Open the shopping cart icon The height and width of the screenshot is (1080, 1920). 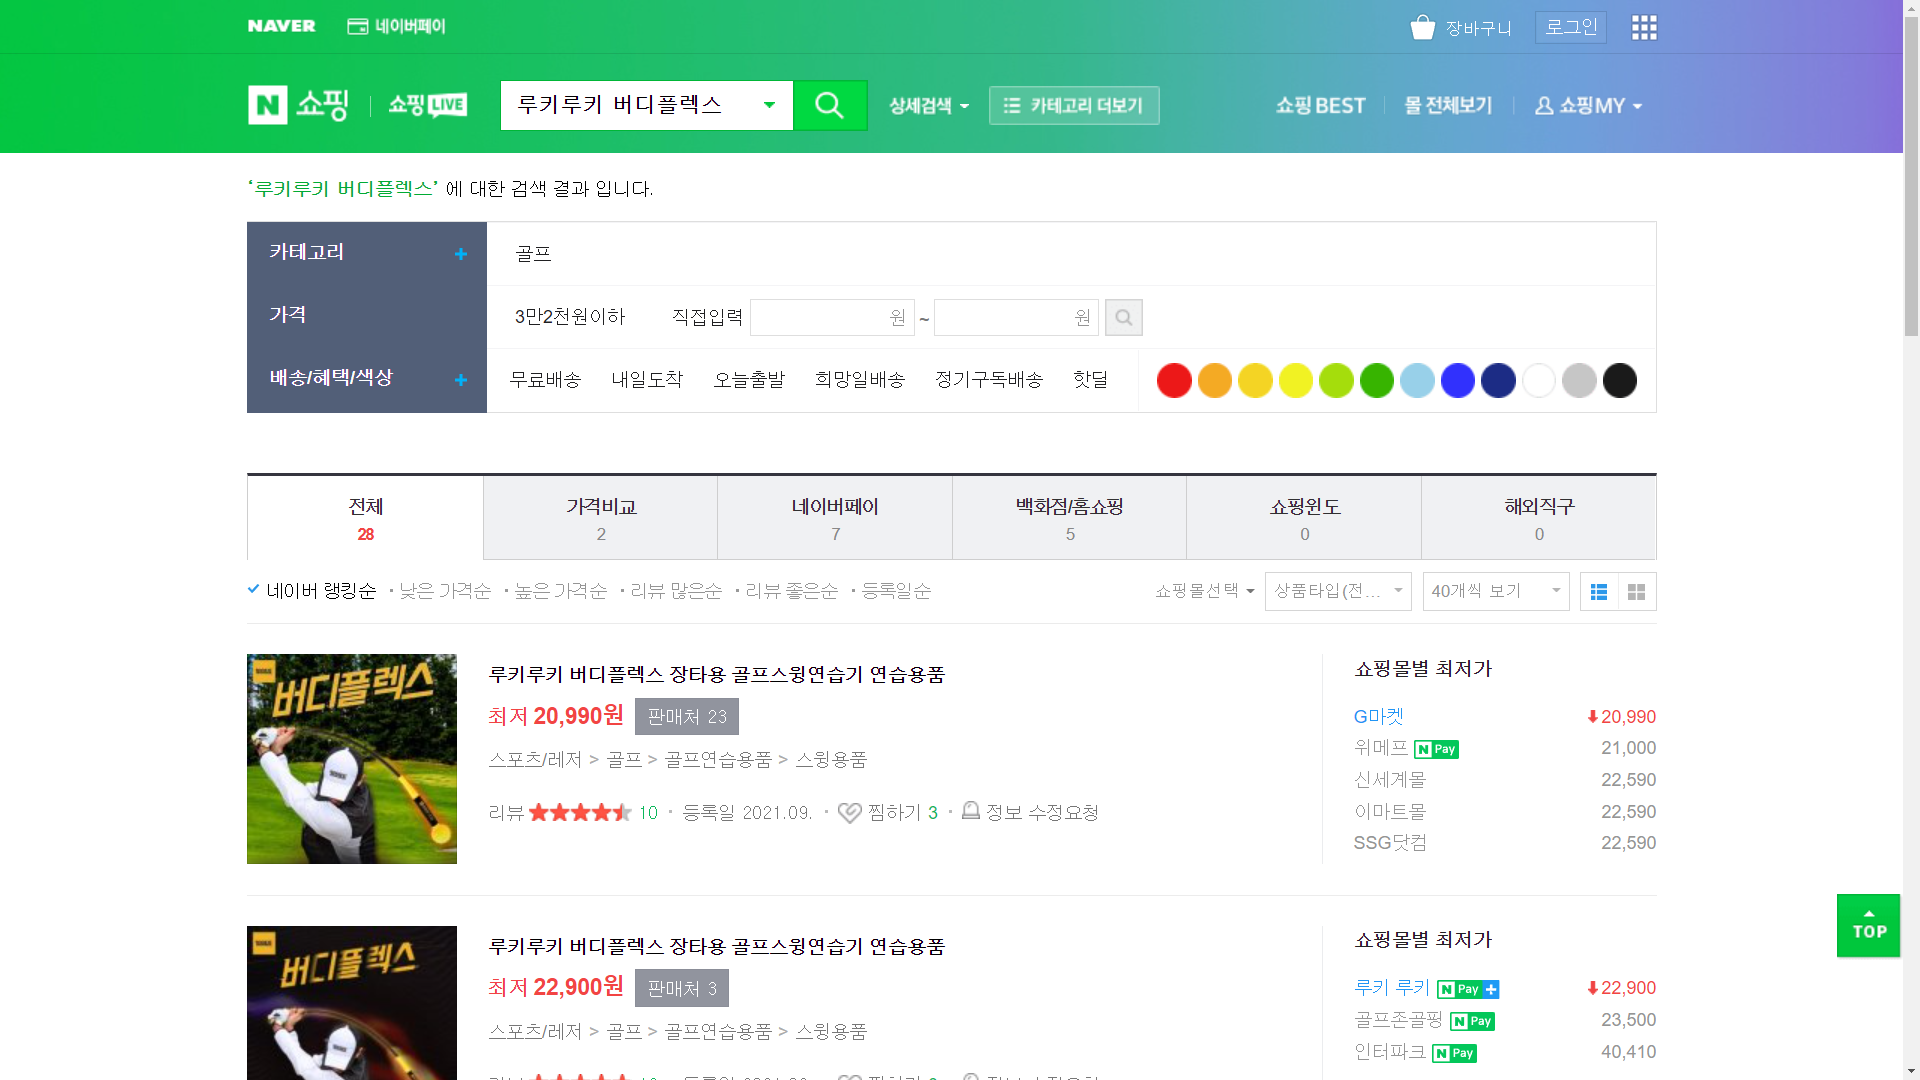tap(1422, 27)
